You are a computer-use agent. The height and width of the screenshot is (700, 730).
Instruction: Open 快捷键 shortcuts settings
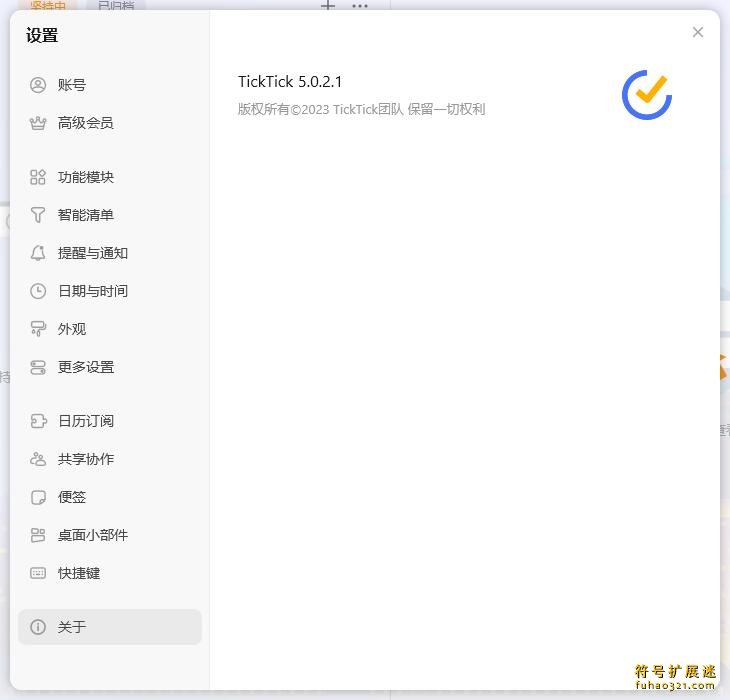pyautogui.click(x=110, y=573)
